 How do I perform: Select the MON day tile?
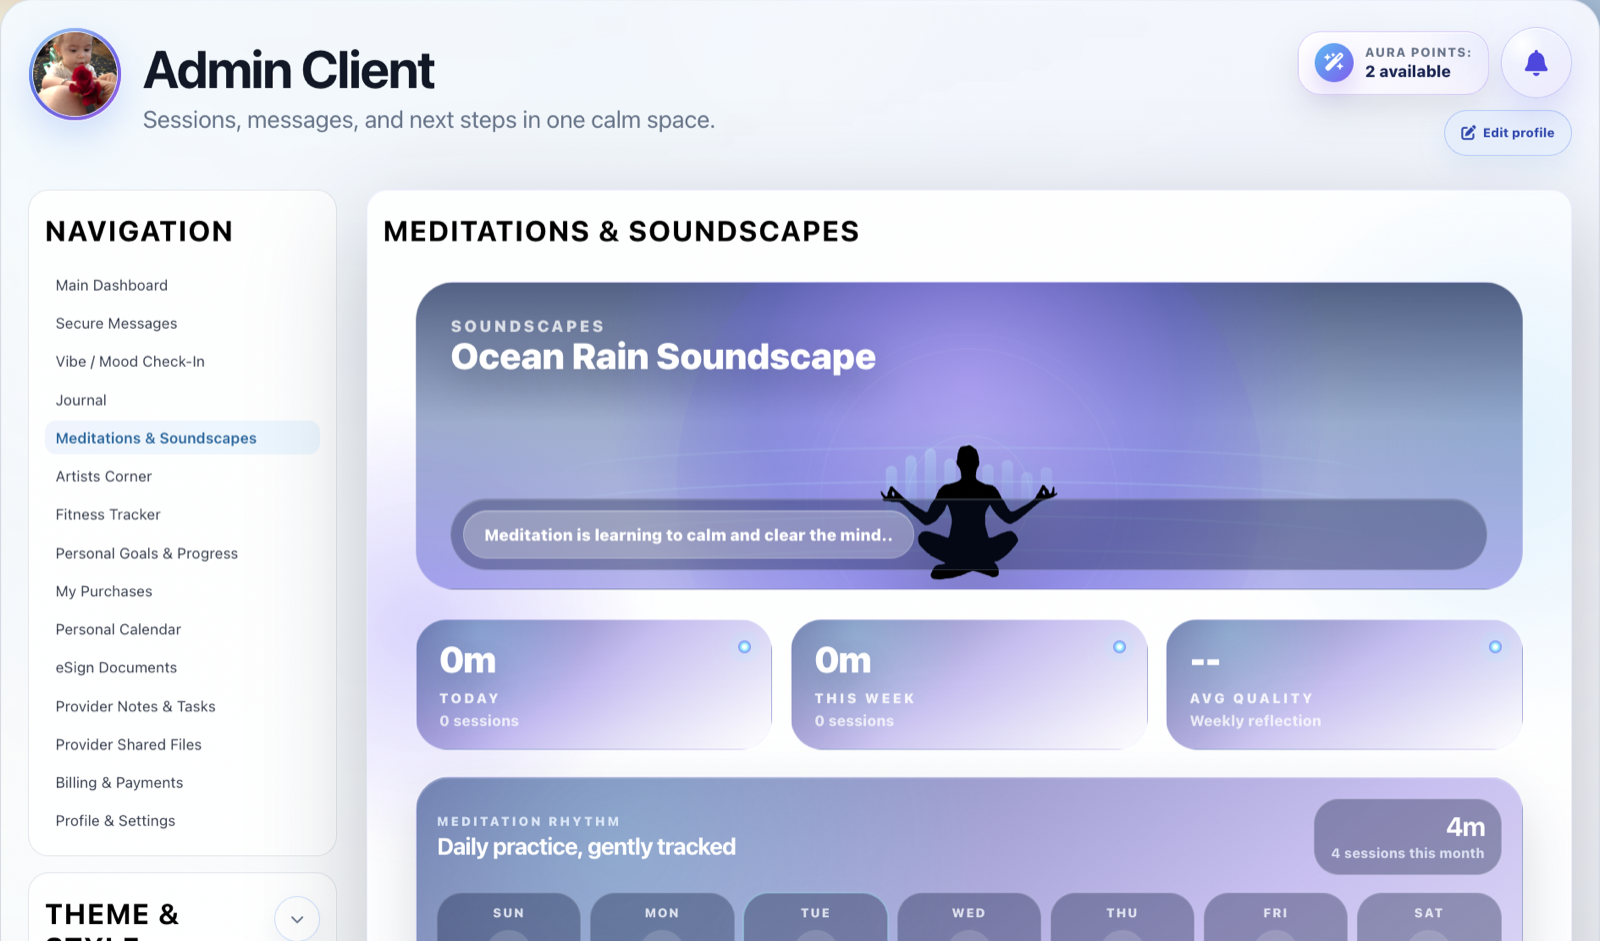click(662, 917)
